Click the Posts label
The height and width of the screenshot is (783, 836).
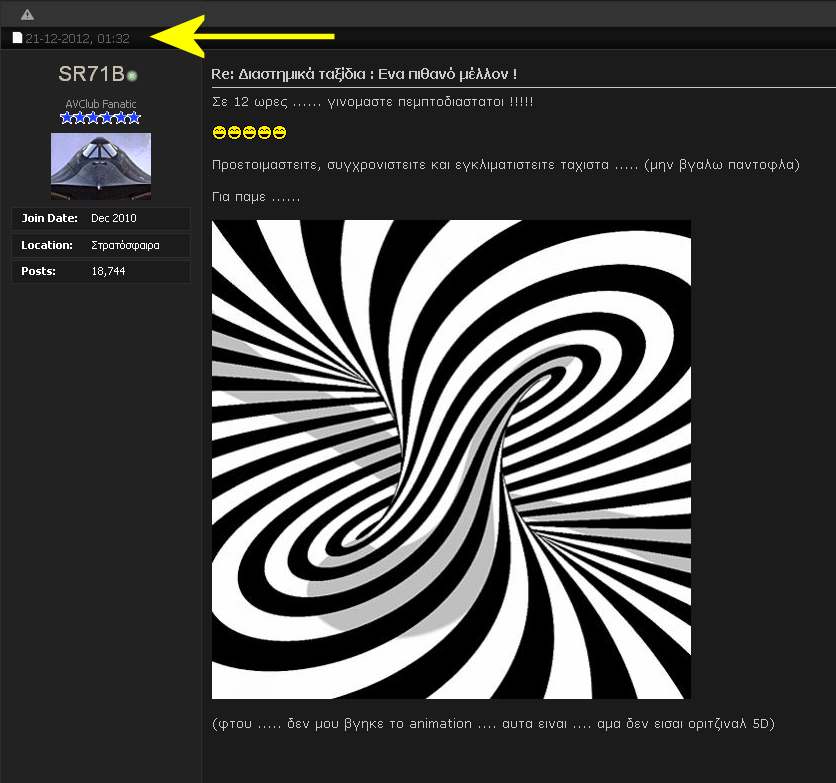pos(38,271)
